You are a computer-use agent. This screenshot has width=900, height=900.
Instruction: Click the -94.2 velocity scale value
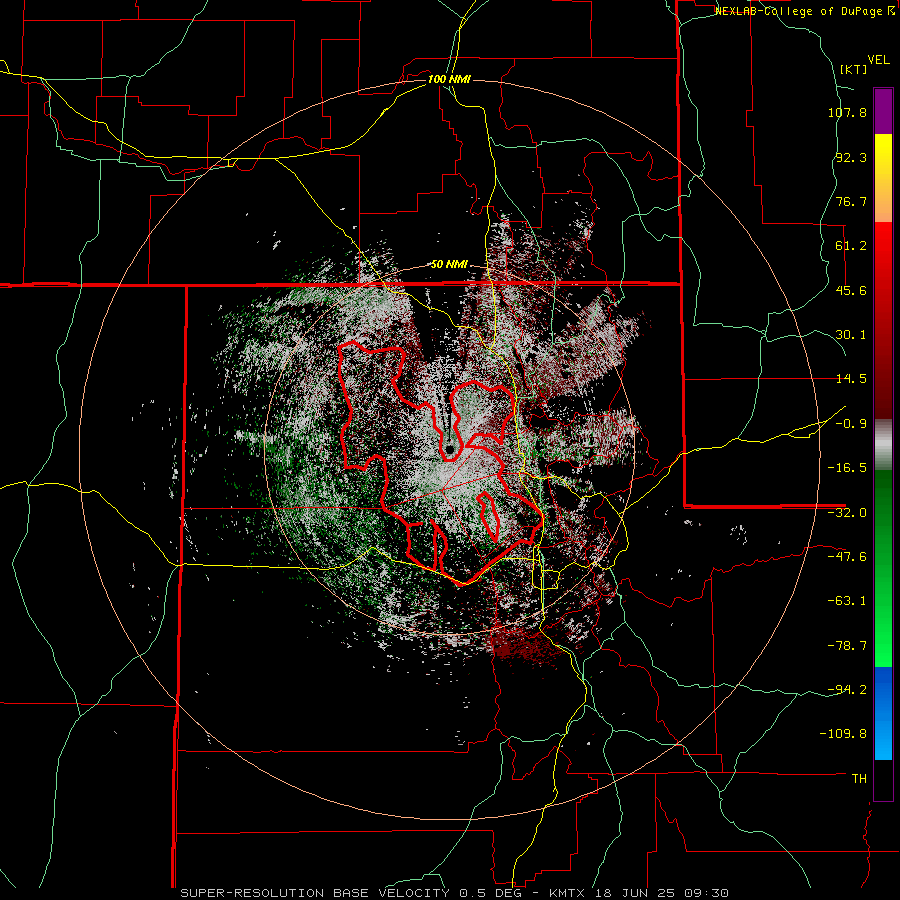(x=847, y=690)
